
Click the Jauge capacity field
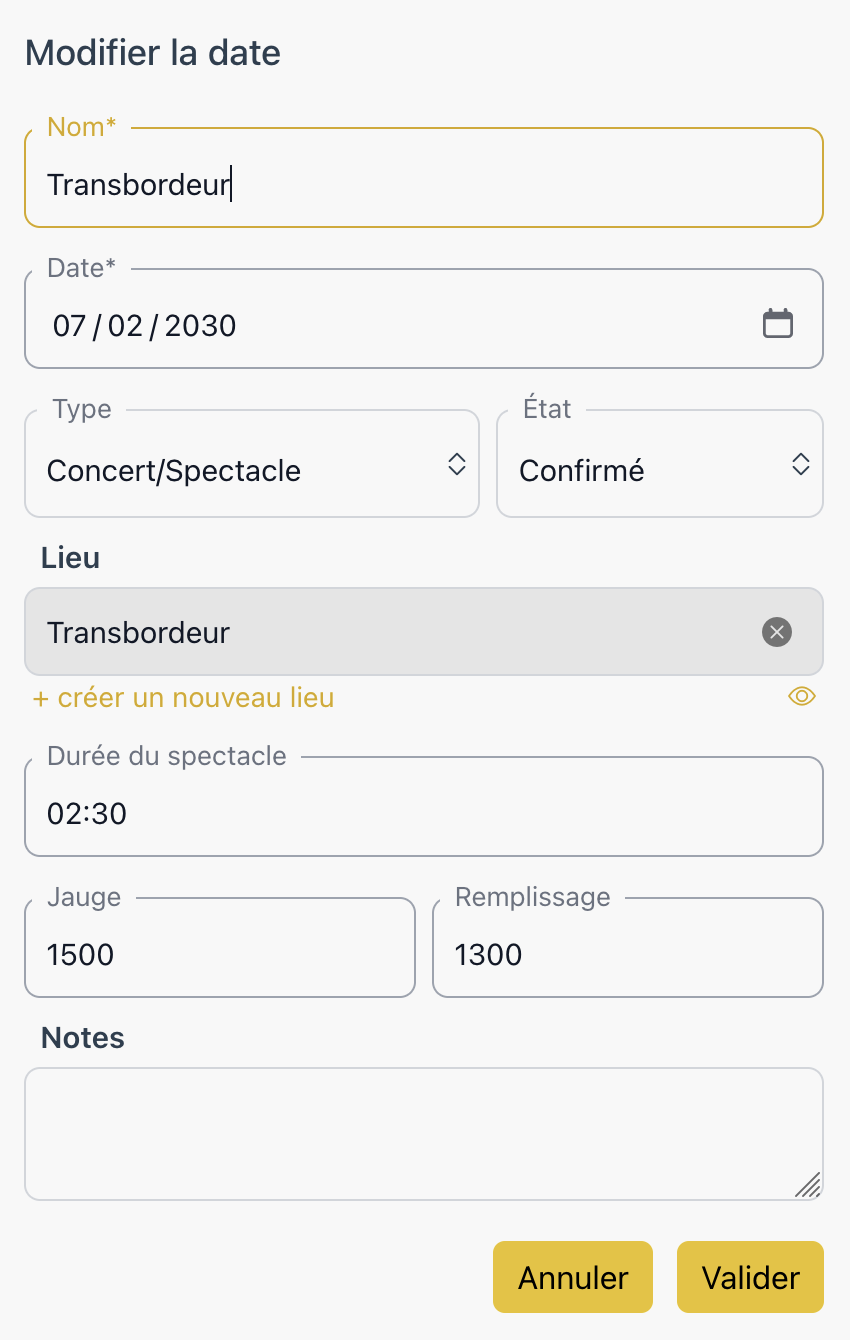pos(219,954)
